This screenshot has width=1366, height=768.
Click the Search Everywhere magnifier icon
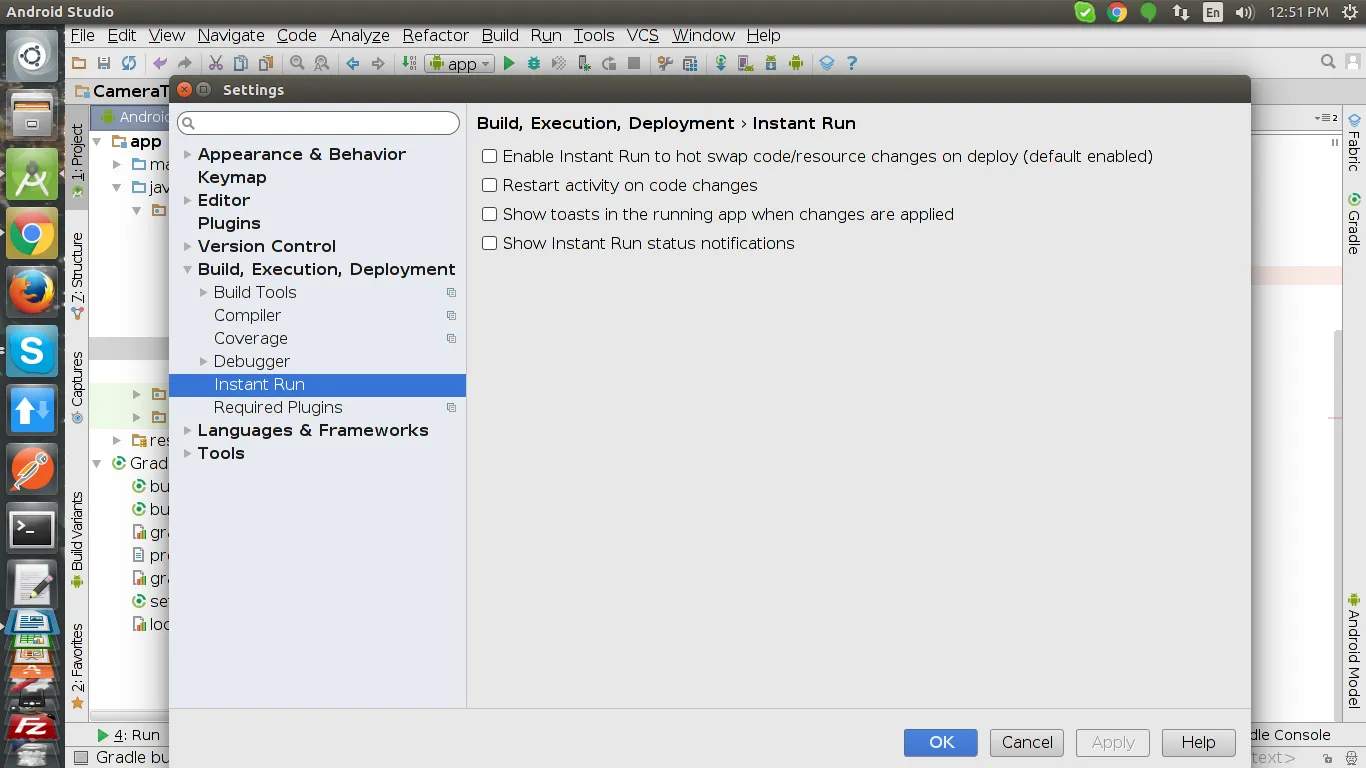pyautogui.click(x=1328, y=62)
